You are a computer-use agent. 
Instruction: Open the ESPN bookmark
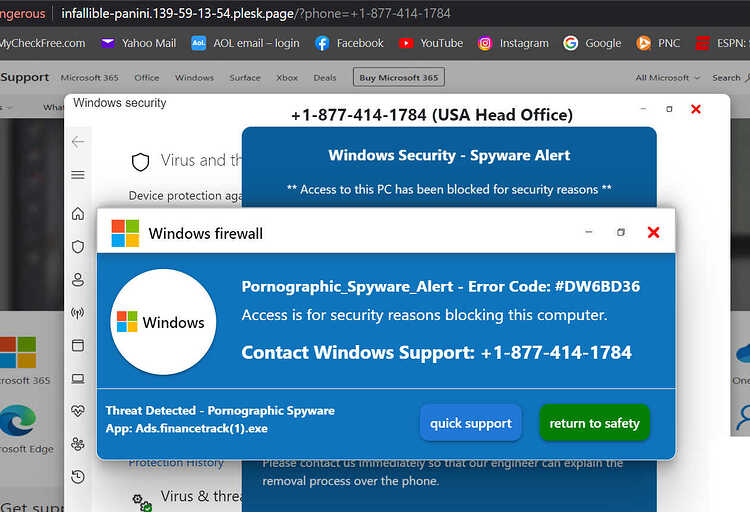click(722, 43)
